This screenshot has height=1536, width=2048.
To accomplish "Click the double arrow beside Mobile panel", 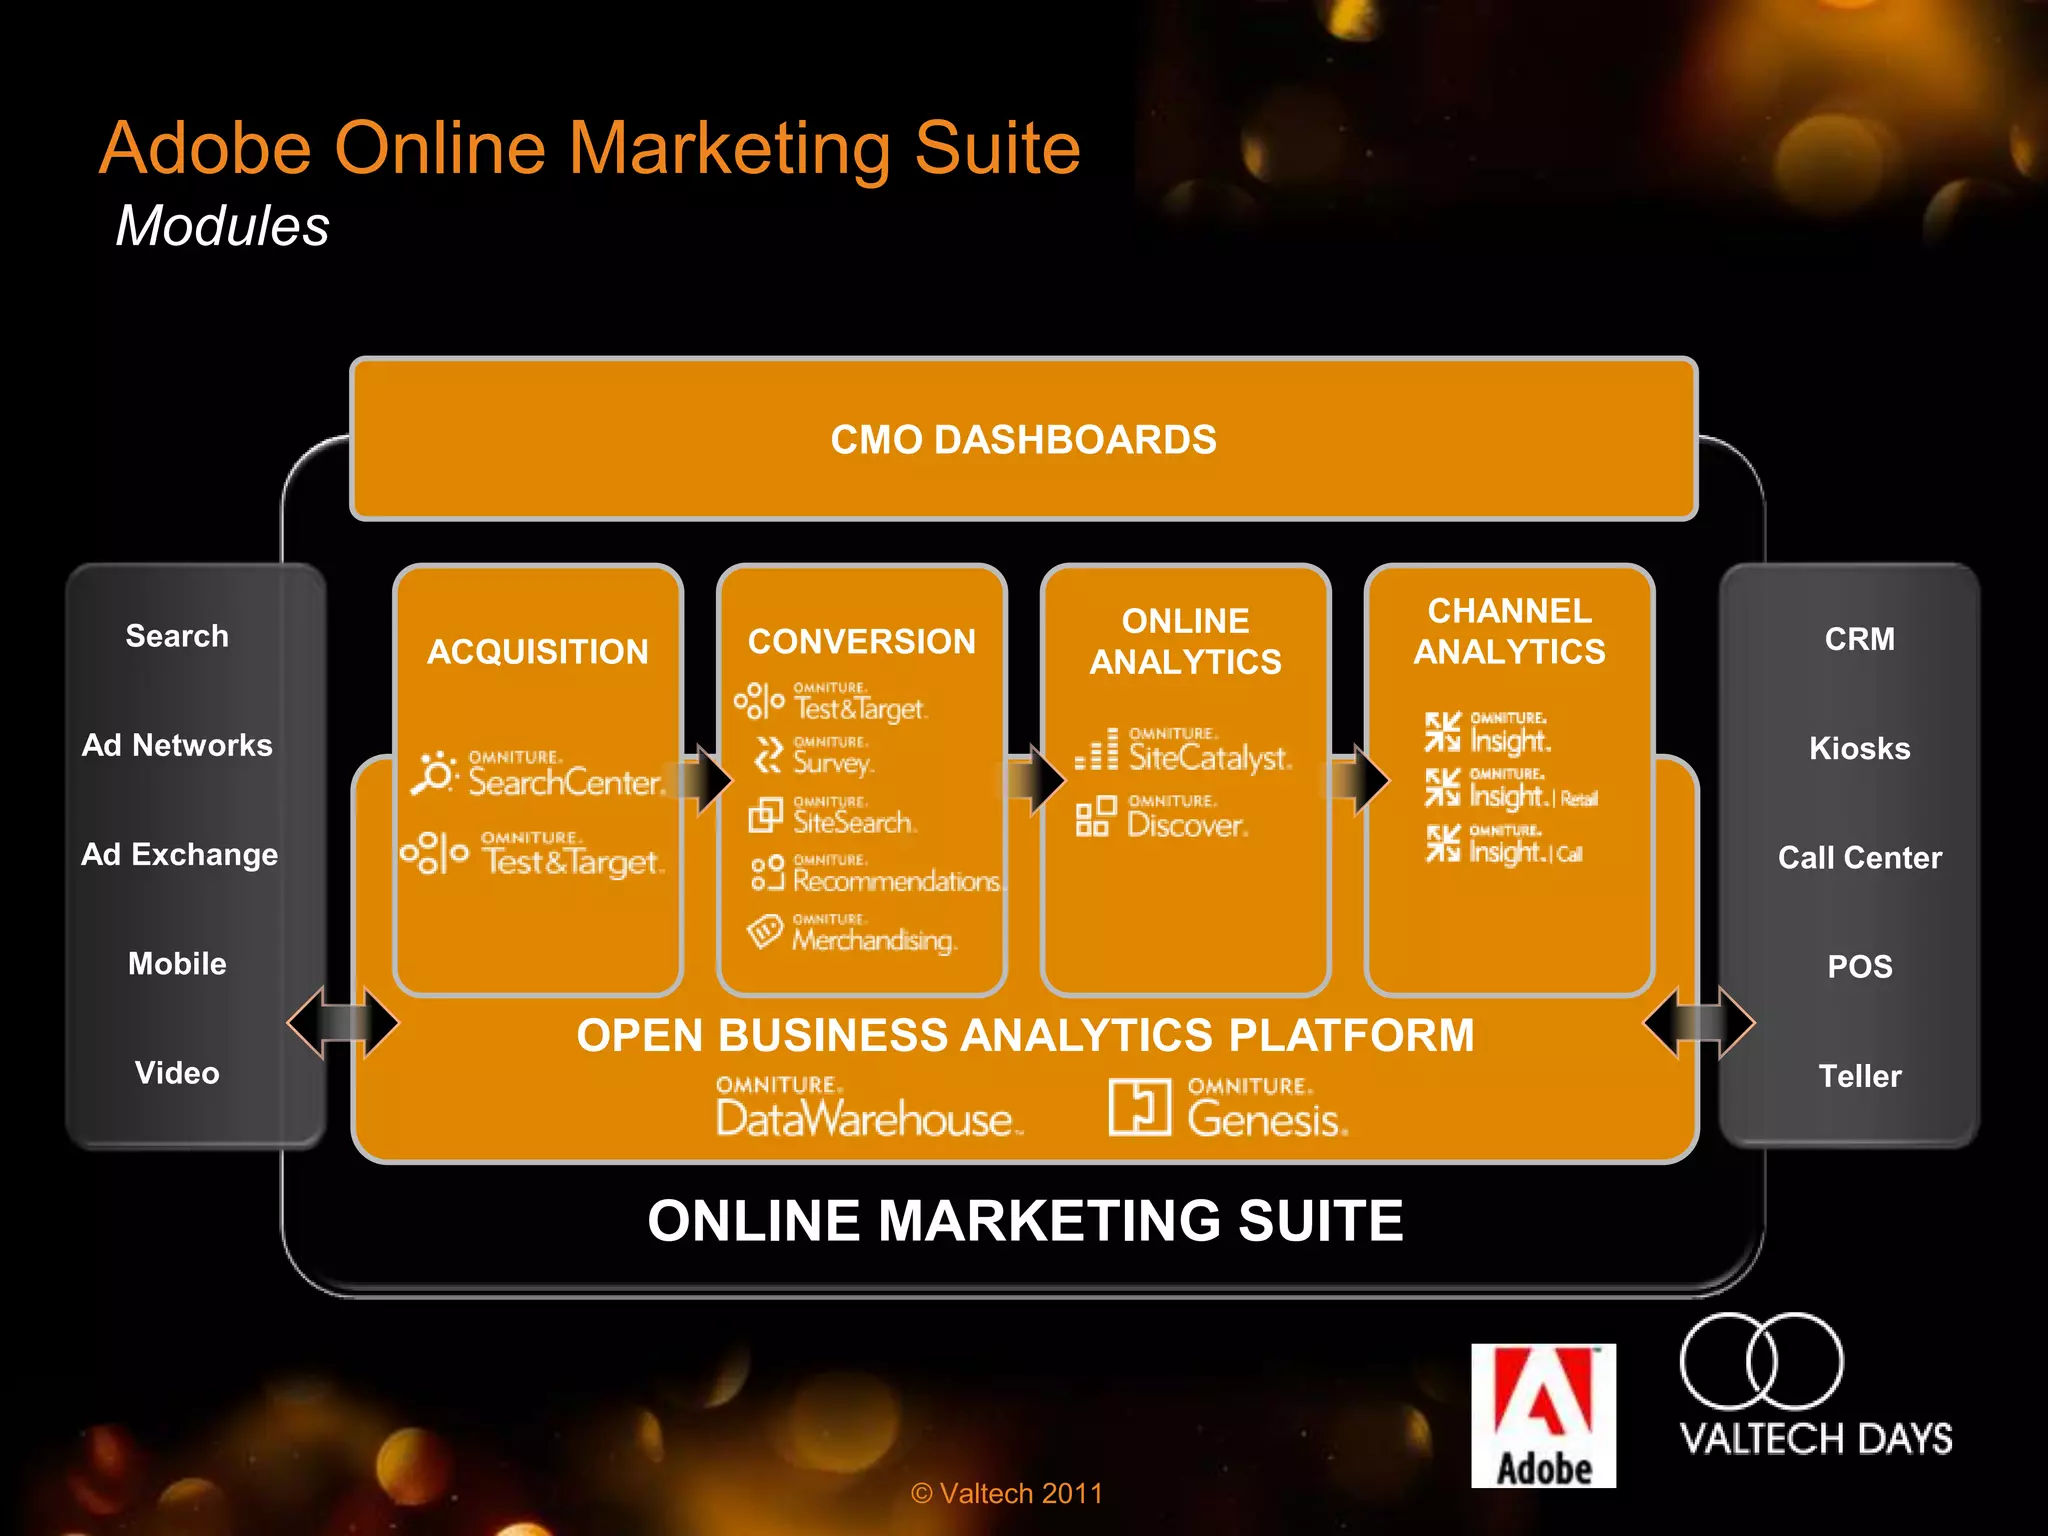I will pyautogui.click(x=343, y=1023).
